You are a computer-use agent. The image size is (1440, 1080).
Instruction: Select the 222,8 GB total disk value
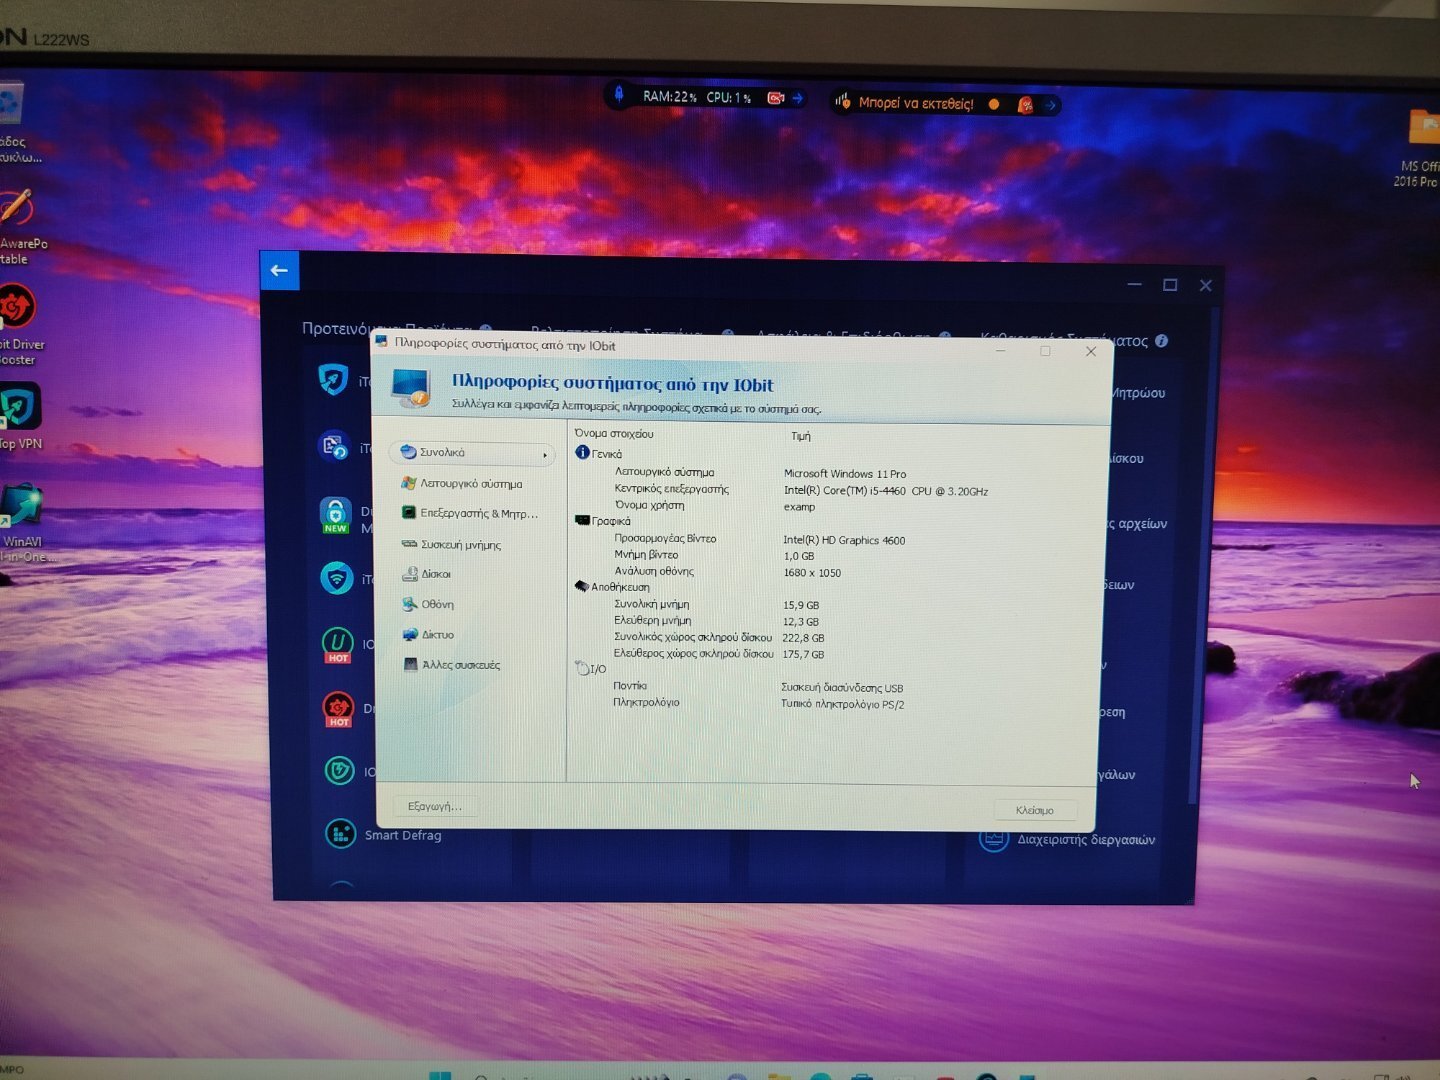point(803,638)
